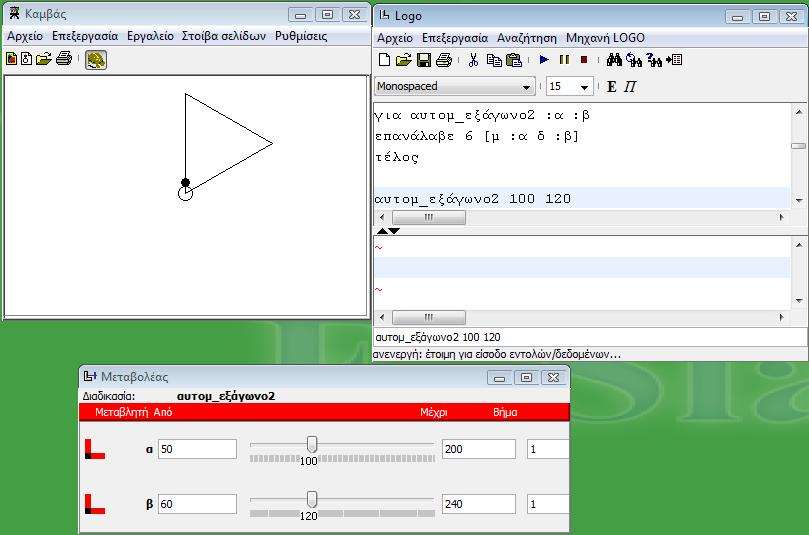
Task: Click the turtle circle on the canvas
Action: [185, 193]
